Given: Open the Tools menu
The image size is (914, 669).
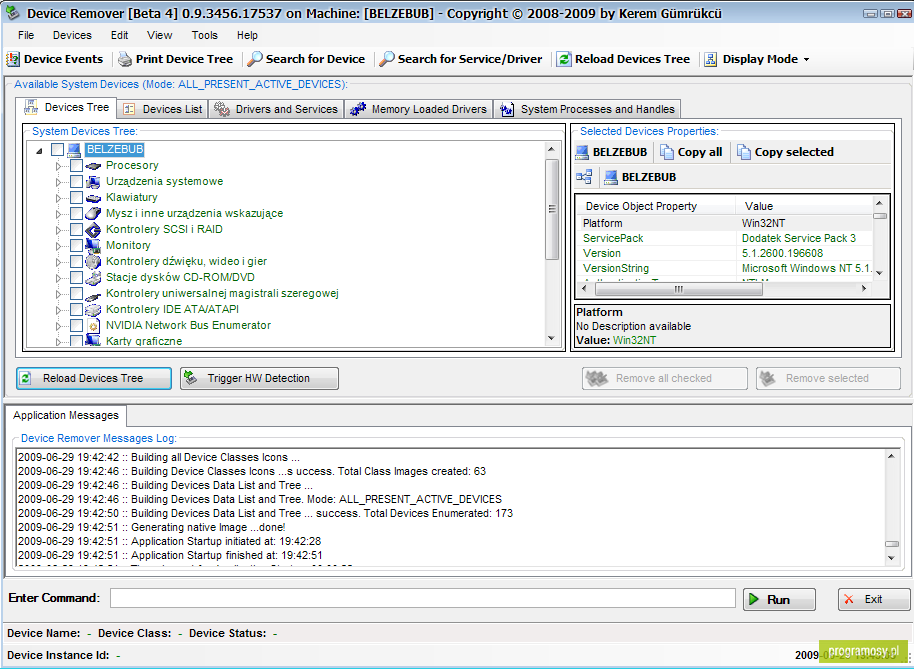Looking at the screenshot, I should click(205, 35).
